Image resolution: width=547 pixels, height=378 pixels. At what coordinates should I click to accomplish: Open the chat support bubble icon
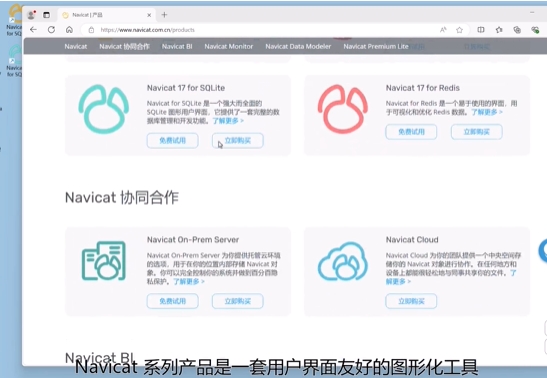(x=543, y=250)
